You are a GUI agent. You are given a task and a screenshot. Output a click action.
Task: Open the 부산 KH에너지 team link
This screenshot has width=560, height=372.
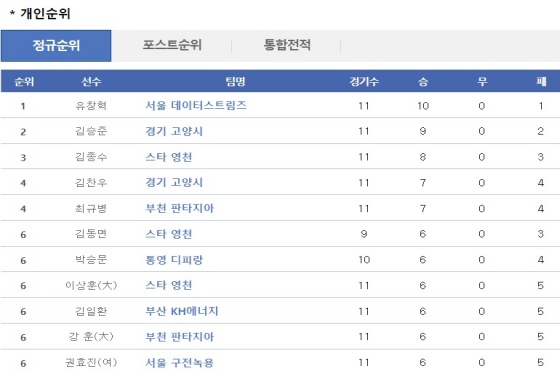[x=182, y=311]
